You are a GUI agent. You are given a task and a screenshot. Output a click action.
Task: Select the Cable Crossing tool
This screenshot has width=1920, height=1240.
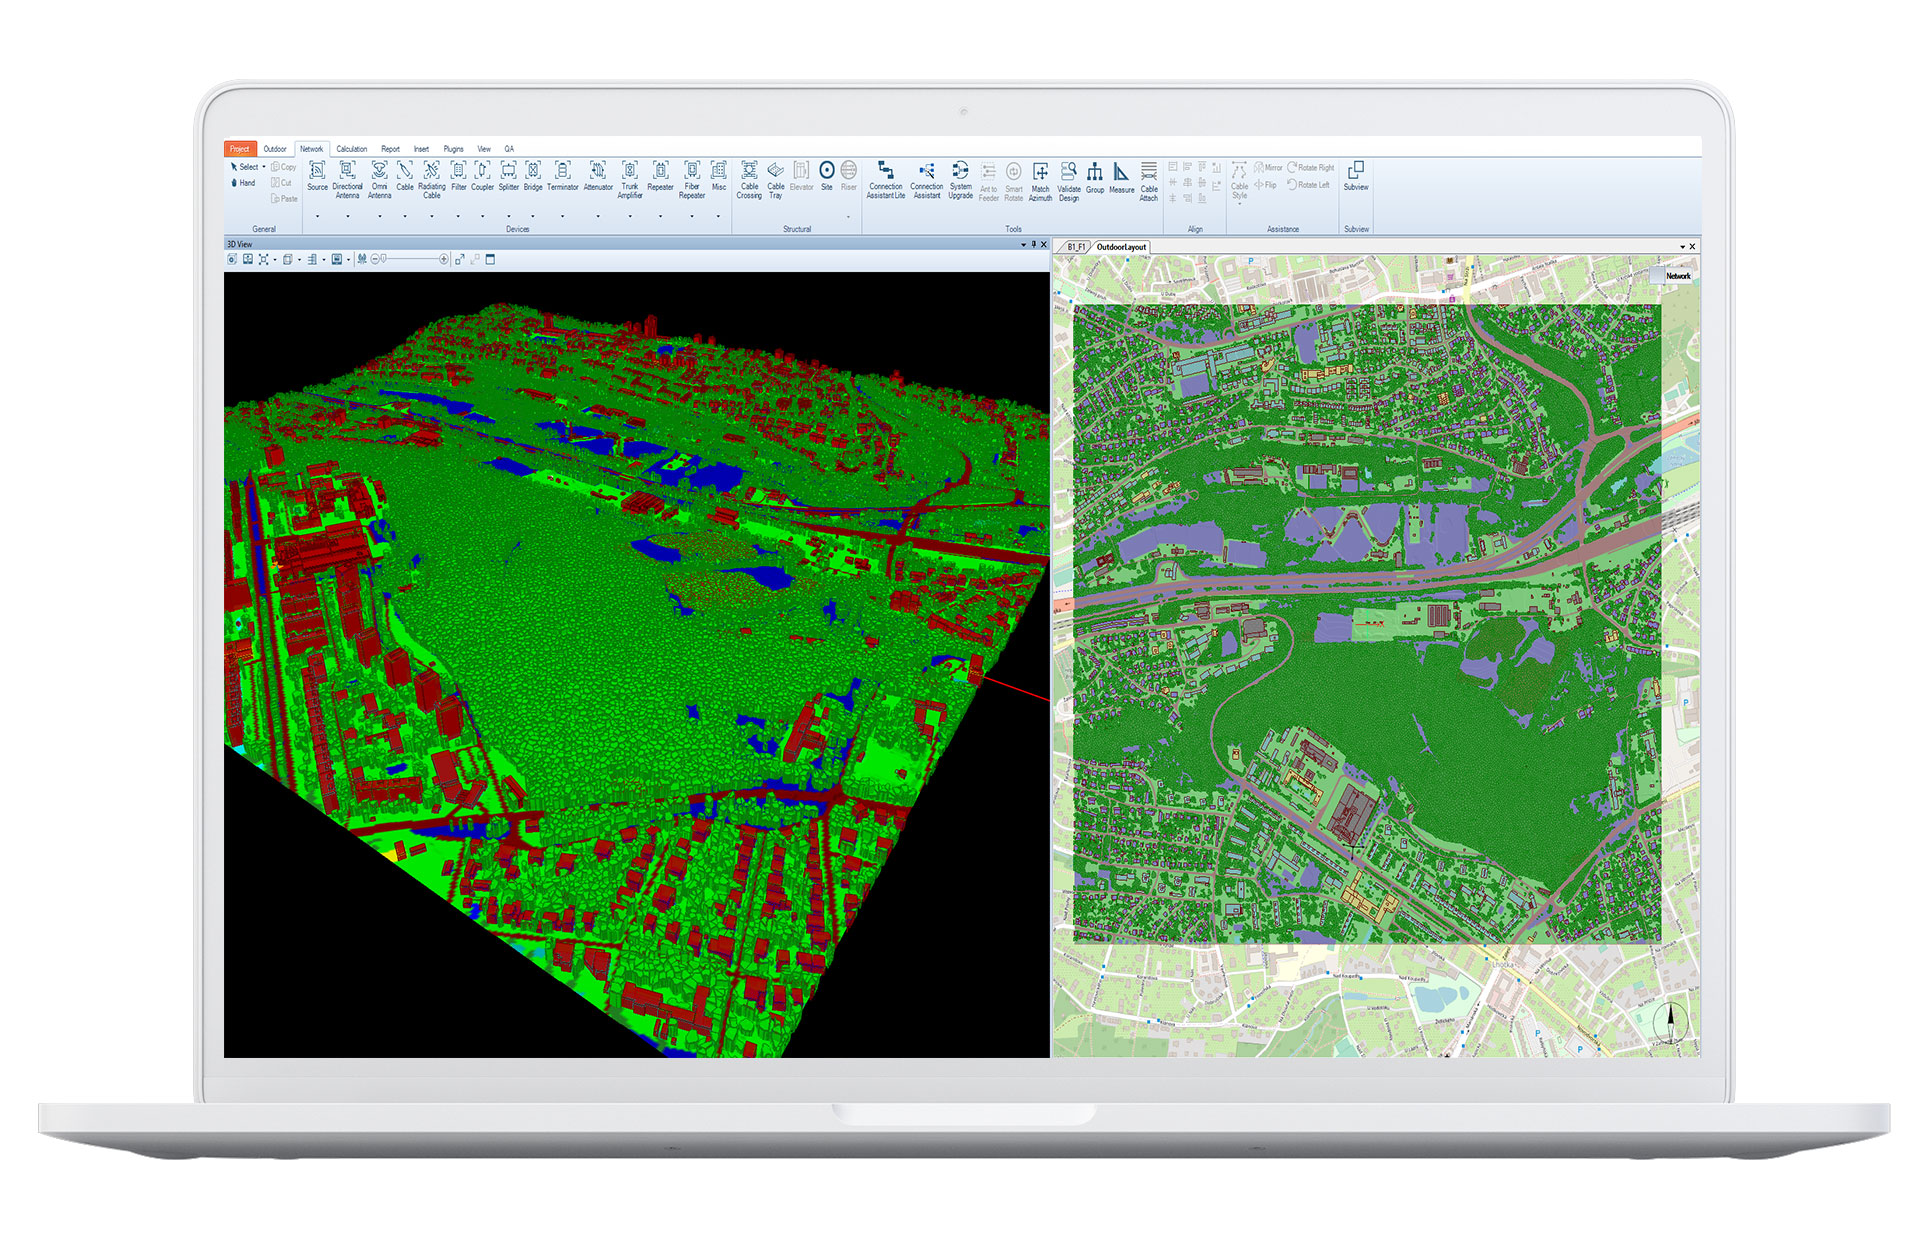749,179
